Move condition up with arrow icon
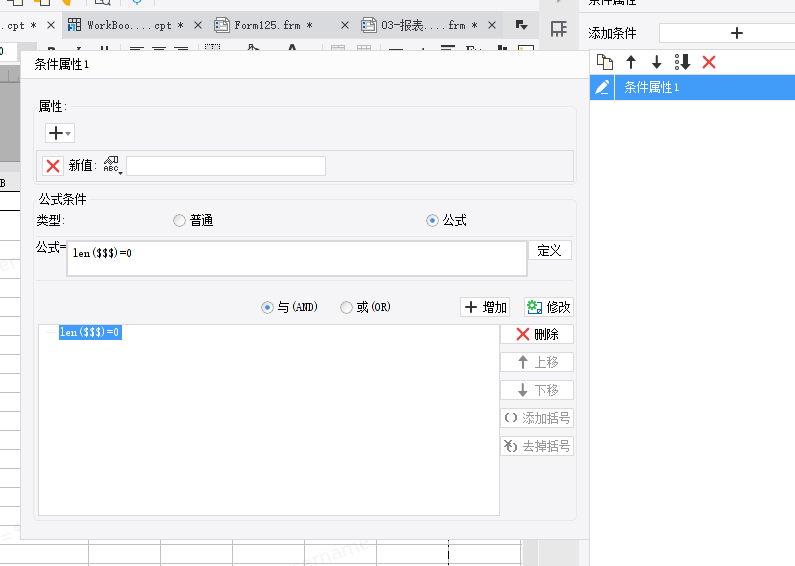 pyautogui.click(x=631, y=62)
